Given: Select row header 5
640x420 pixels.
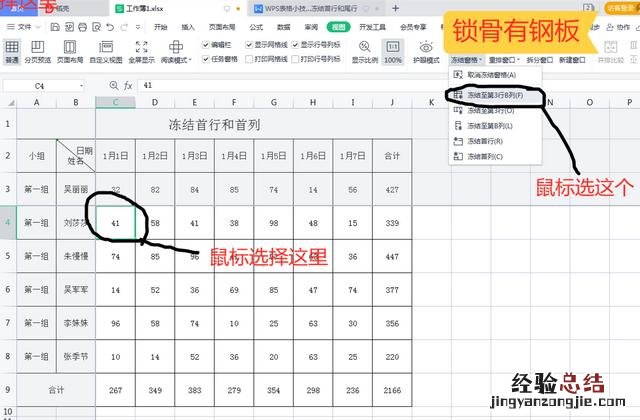Looking at the screenshot, I should tap(8, 256).
